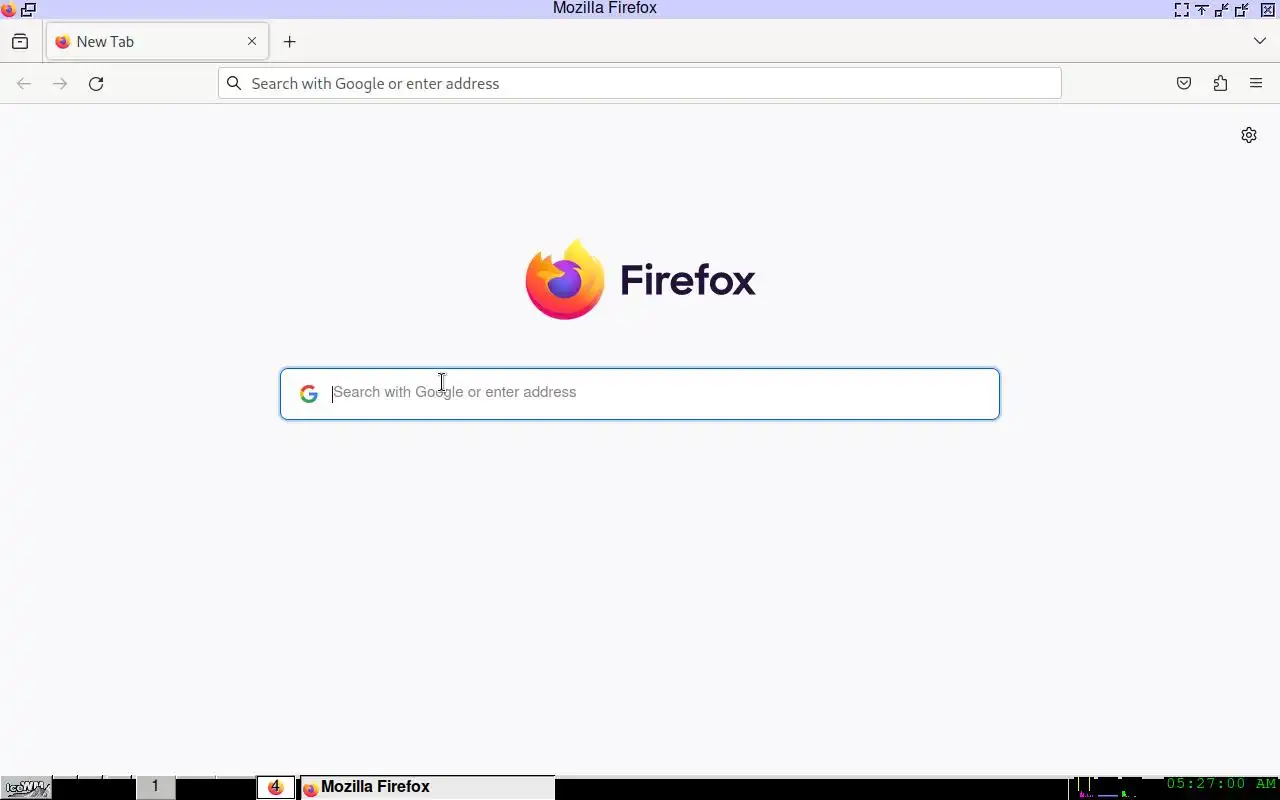Screen dimensions: 1280x800
Task: Go back one page
Action: click(x=24, y=84)
